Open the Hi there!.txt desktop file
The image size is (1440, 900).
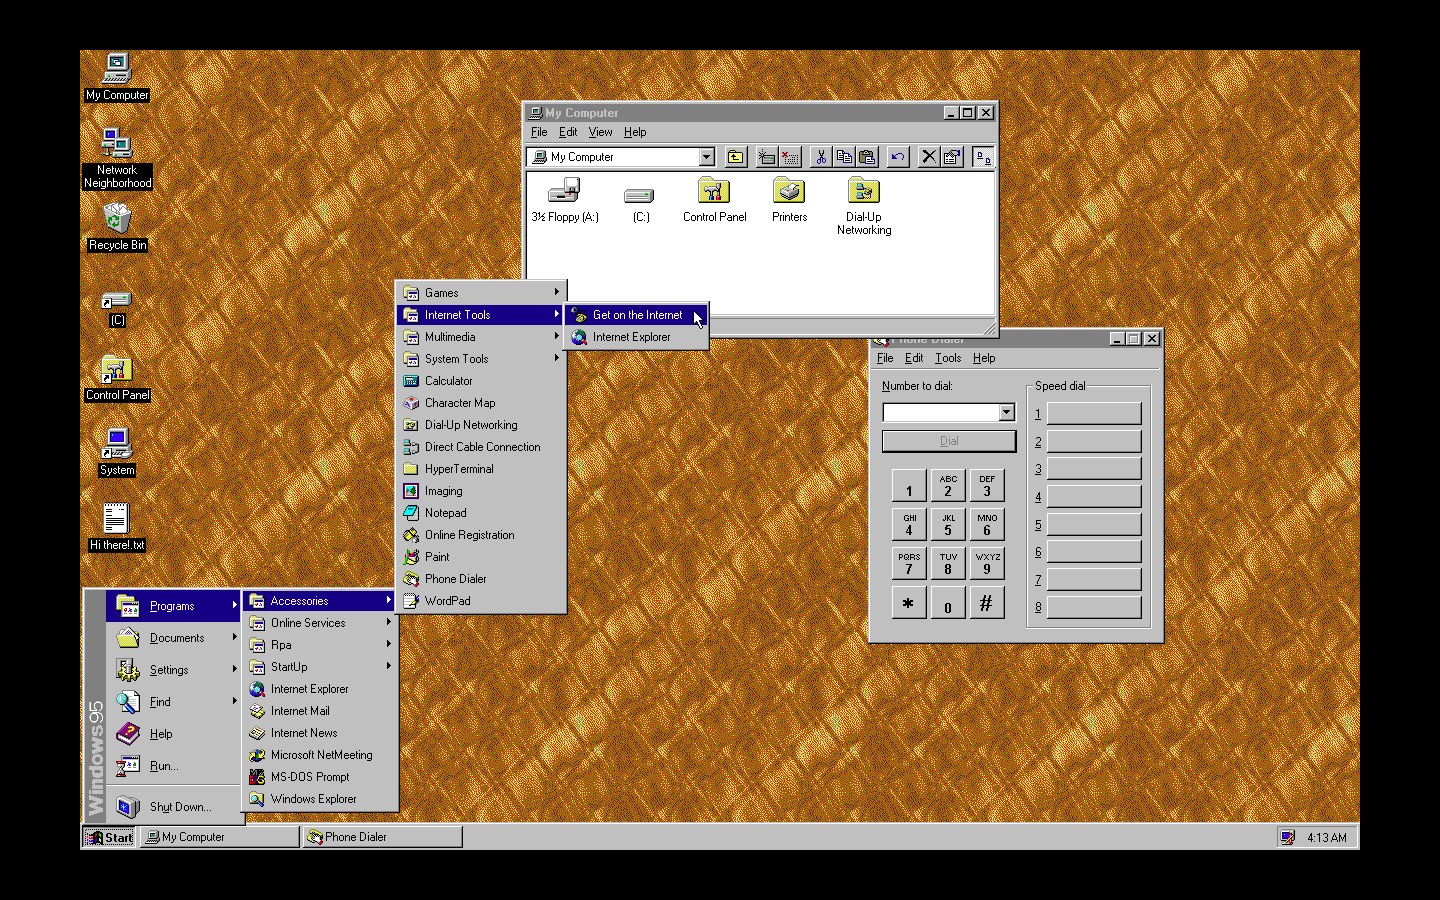coord(116,520)
